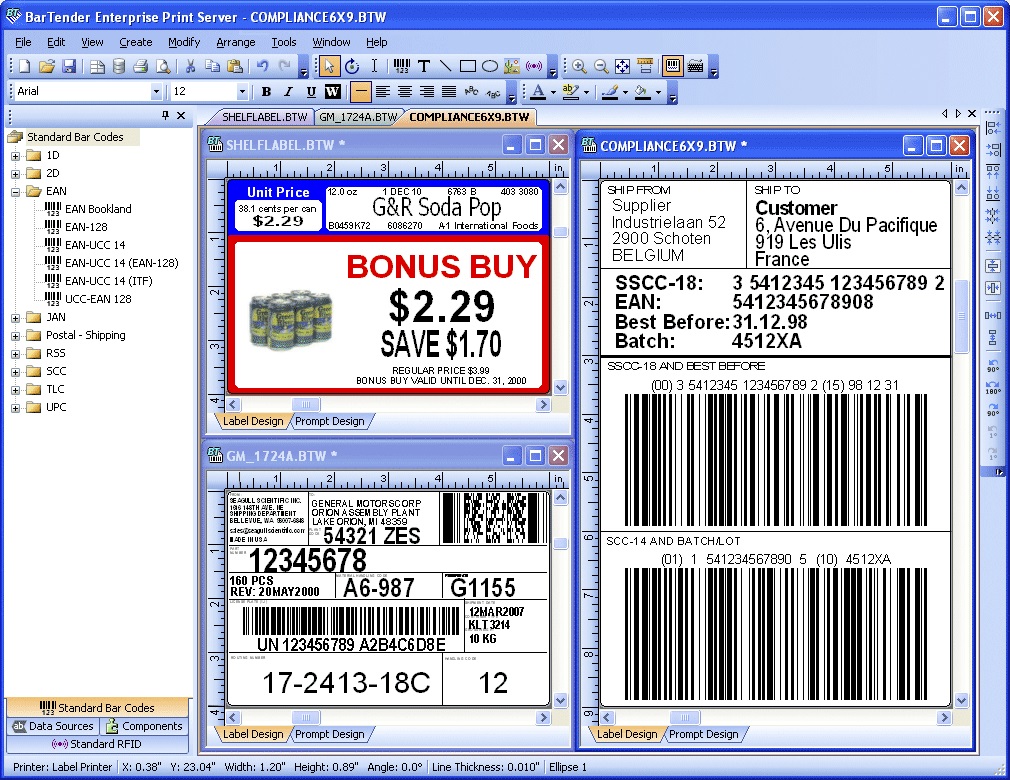Toggle Bold text formatting
Image resolution: width=1010 pixels, height=780 pixels.
pos(266,92)
